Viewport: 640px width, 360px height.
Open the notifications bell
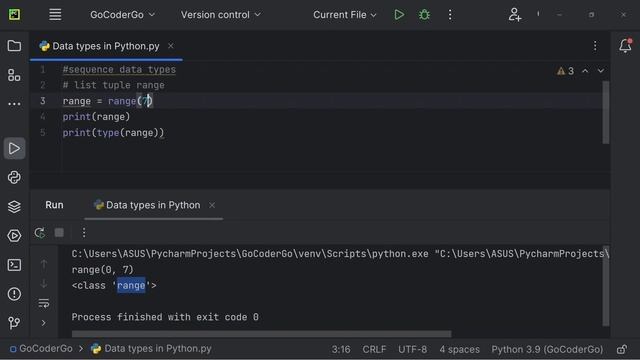coord(625,46)
